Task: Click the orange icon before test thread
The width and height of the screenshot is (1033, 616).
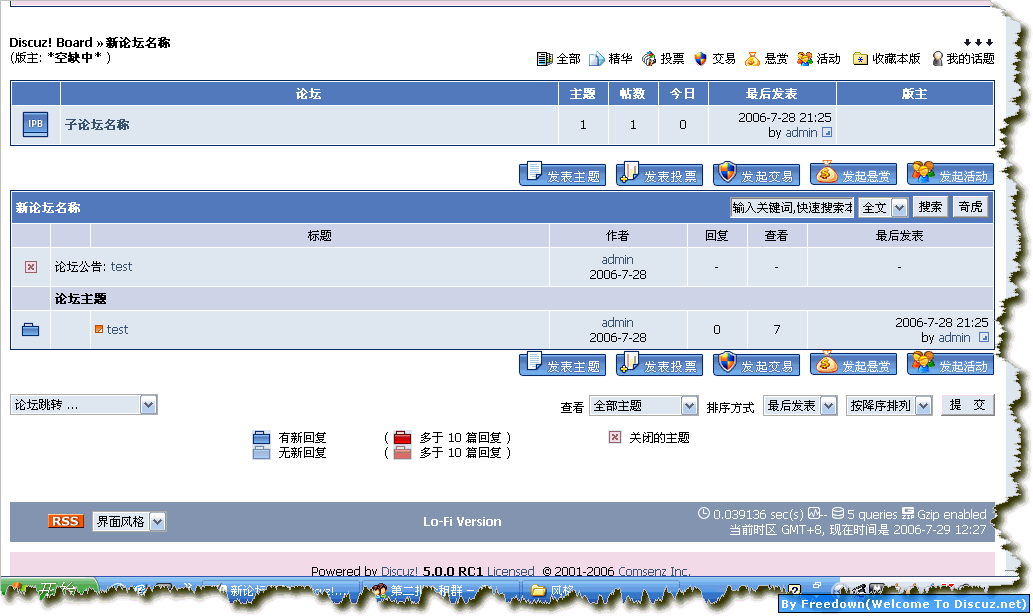Action: tap(99, 329)
